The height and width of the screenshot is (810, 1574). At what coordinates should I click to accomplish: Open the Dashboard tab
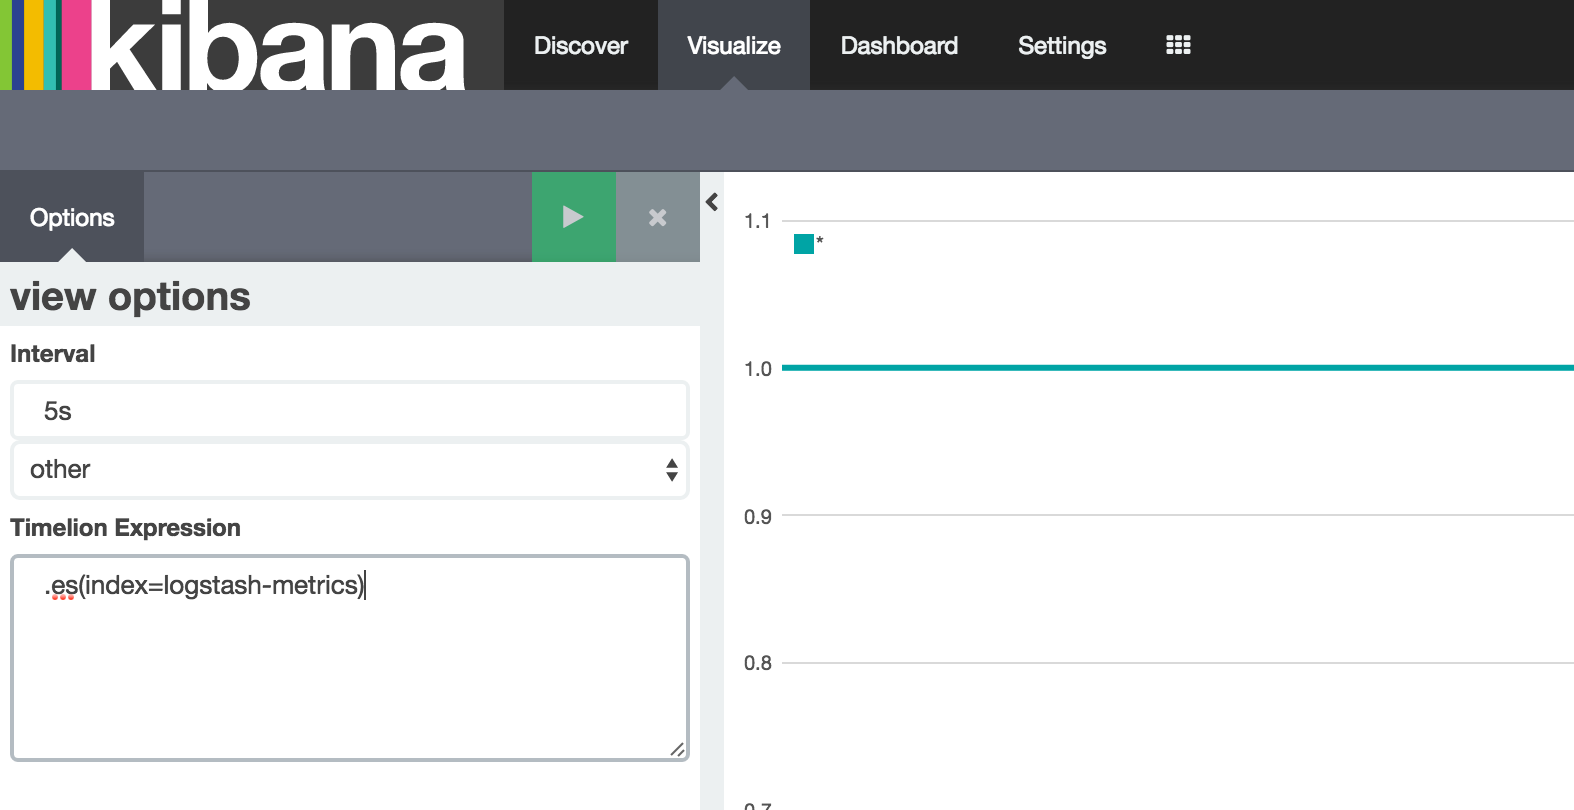pyautogui.click(x=898, y=45)
